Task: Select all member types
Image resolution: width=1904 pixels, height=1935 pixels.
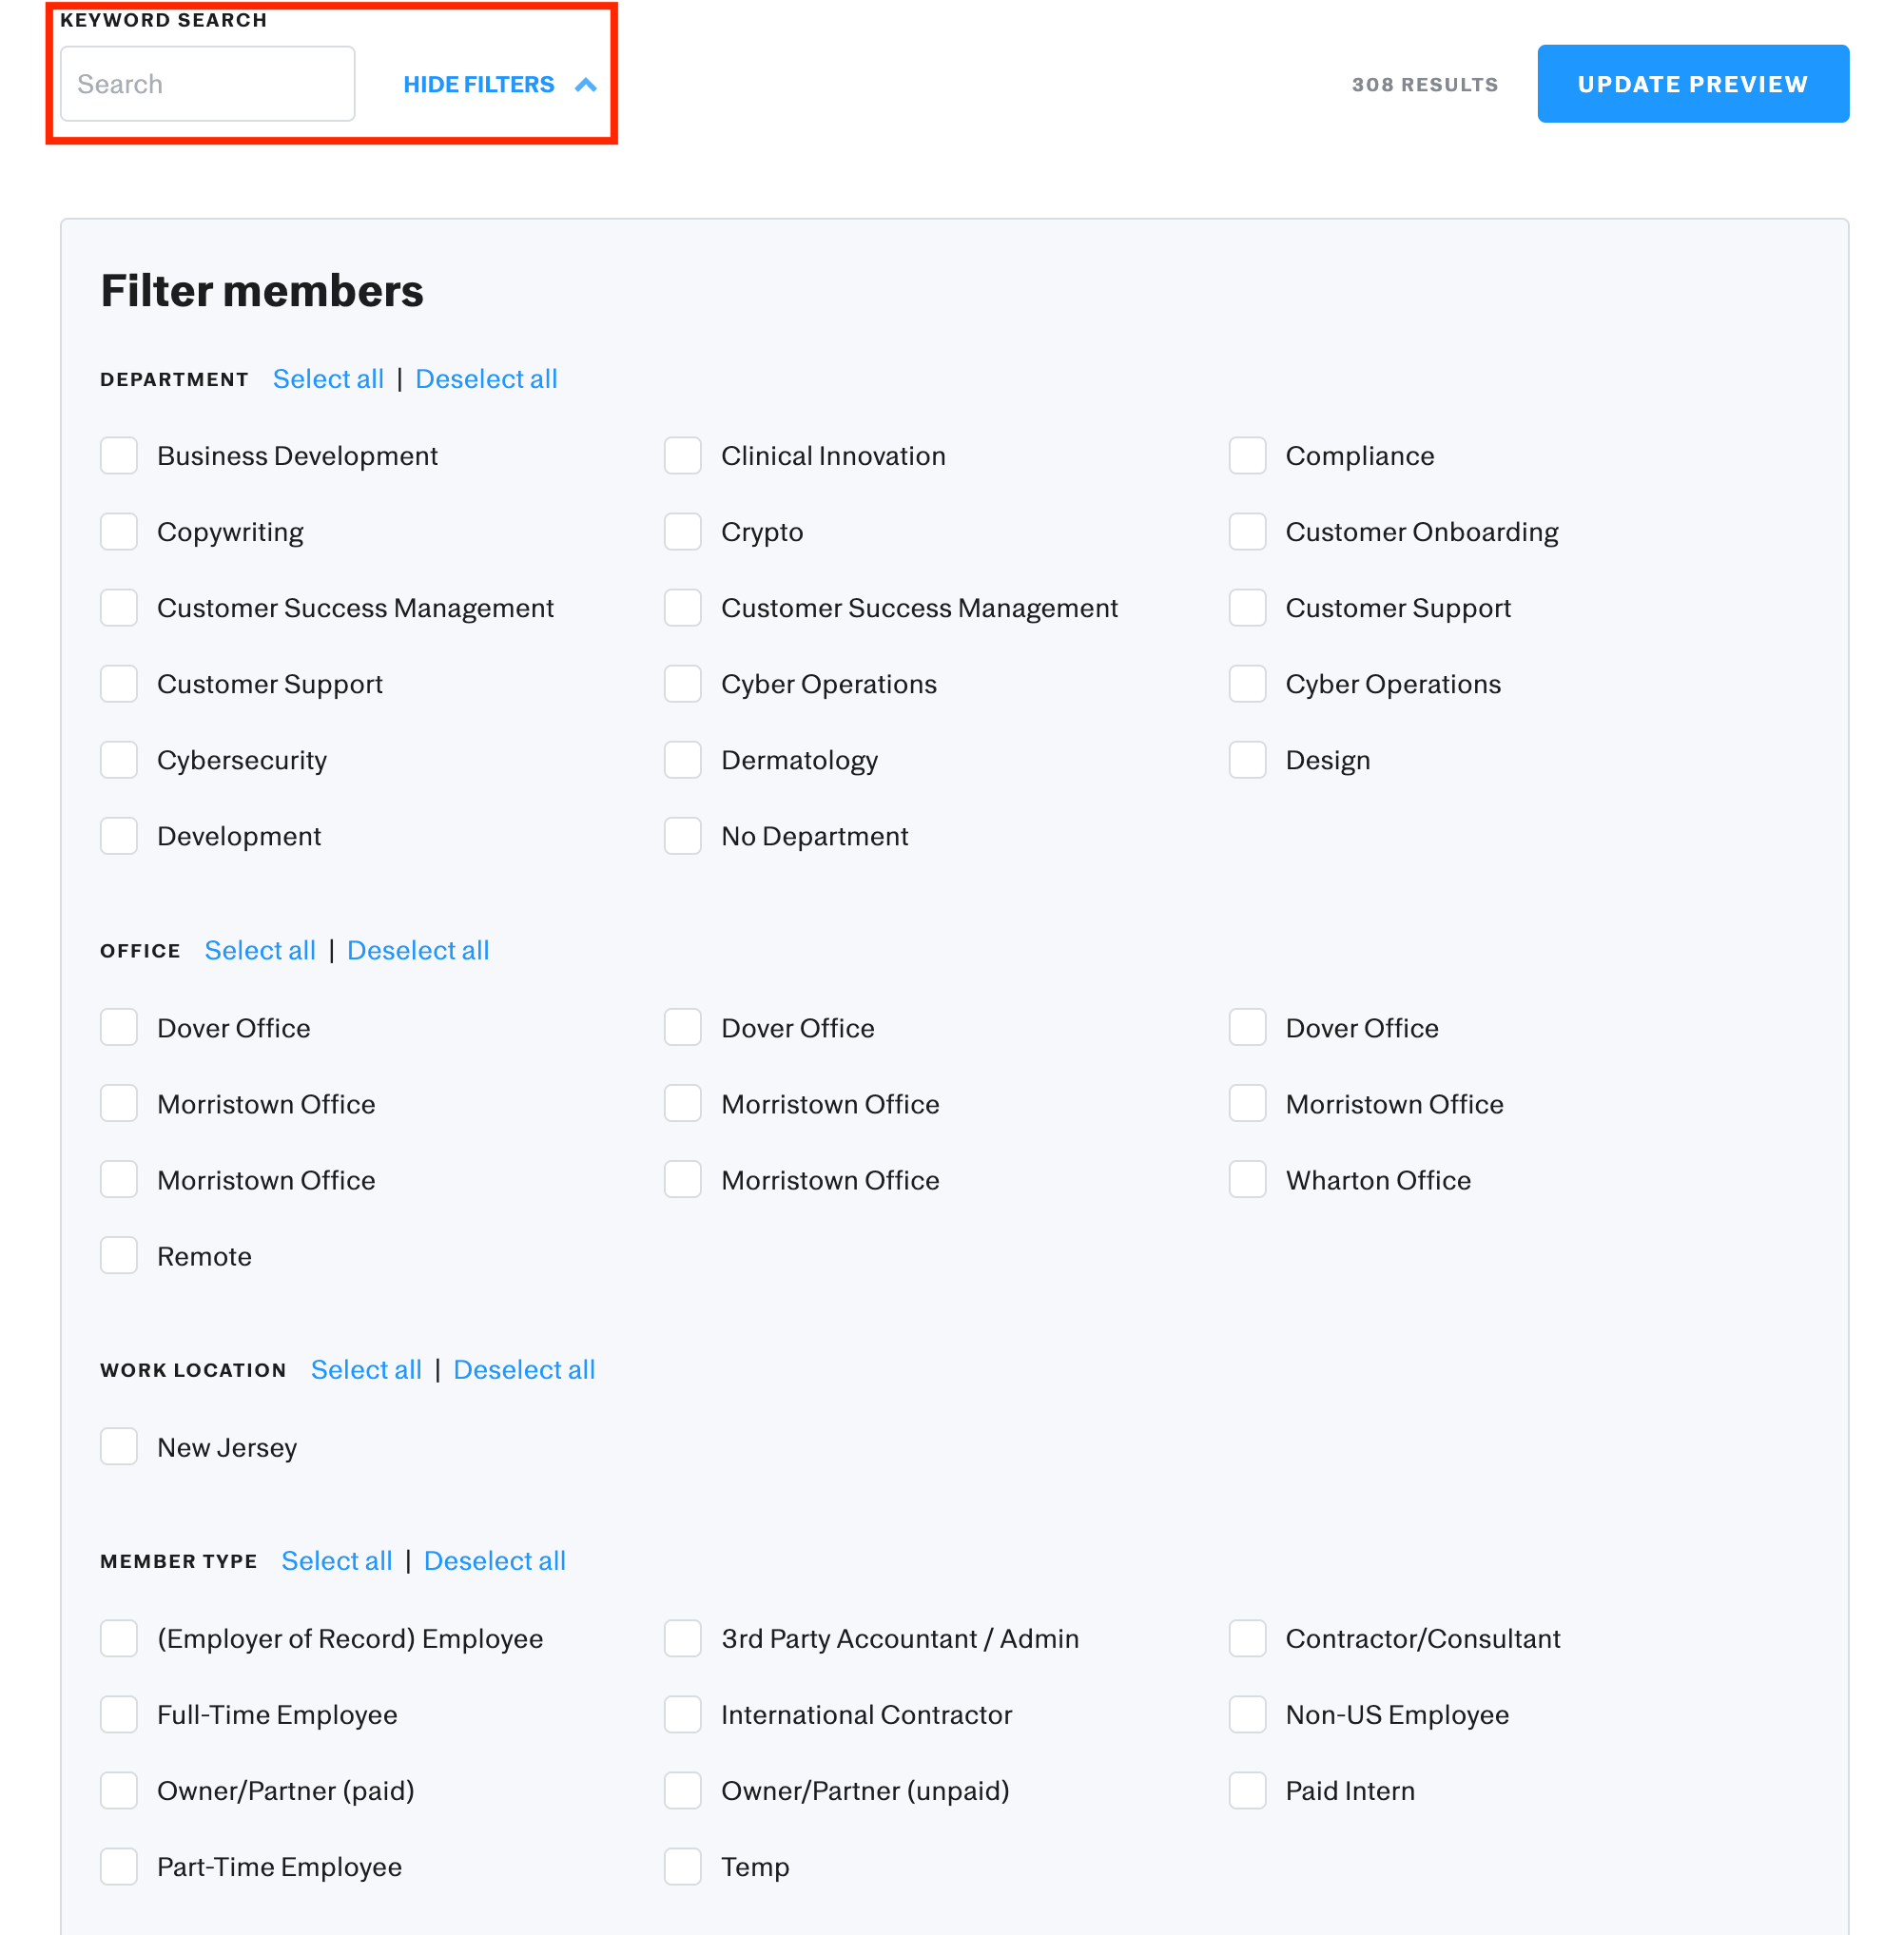Action: [336, 1560]
